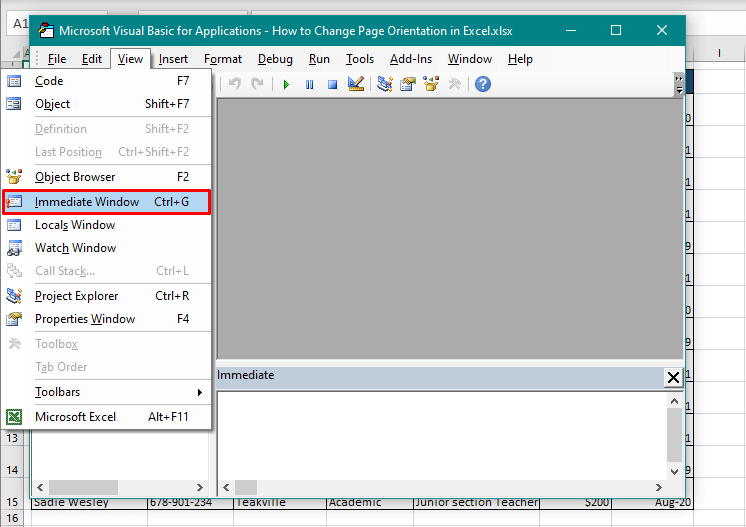Open Object Browser toolbar icon

[x=431, y=84]
